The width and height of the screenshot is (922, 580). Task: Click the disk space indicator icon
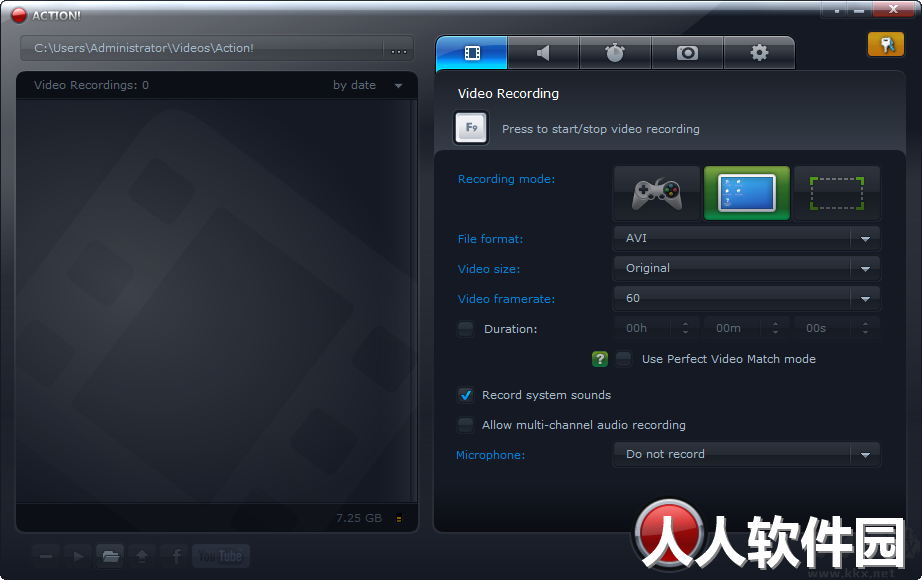coord(399,519)
